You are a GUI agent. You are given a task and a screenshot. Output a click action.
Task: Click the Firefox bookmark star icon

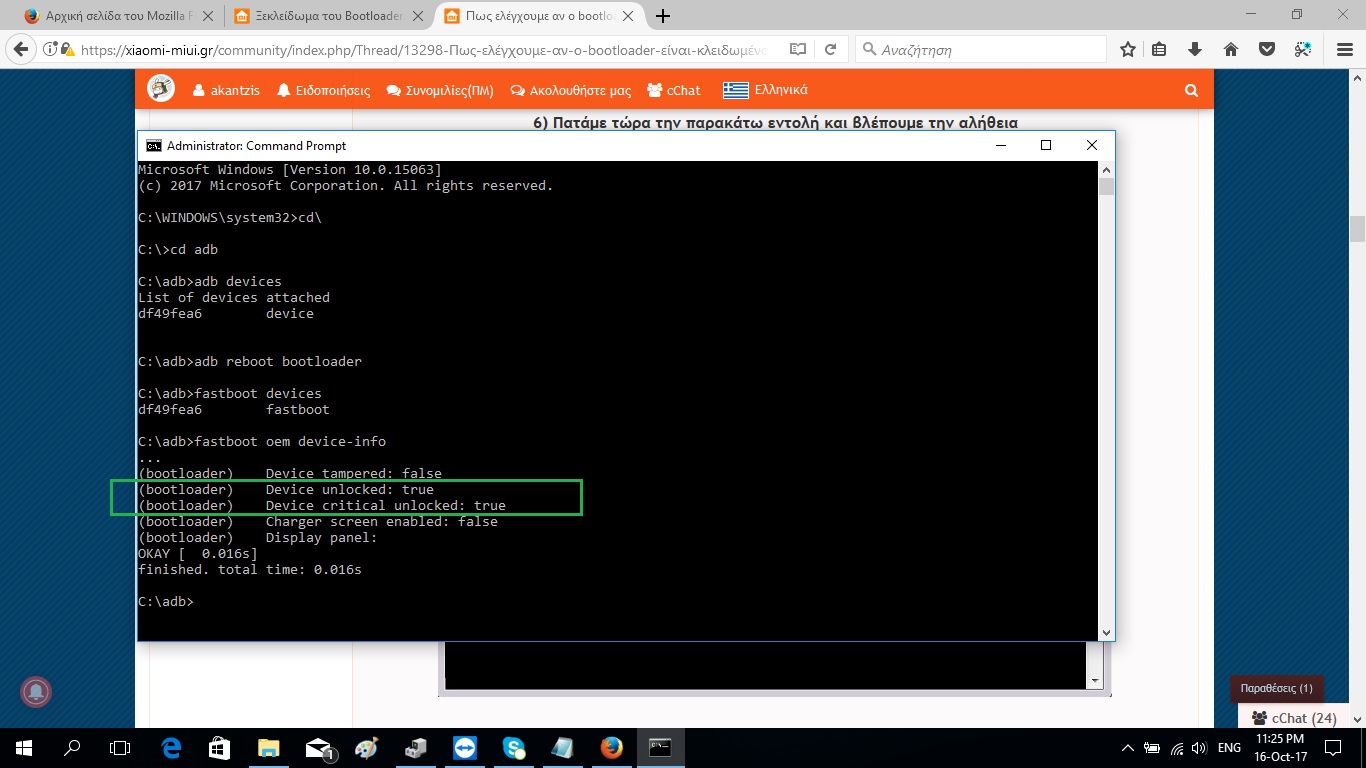click(x=1128, y=49)
